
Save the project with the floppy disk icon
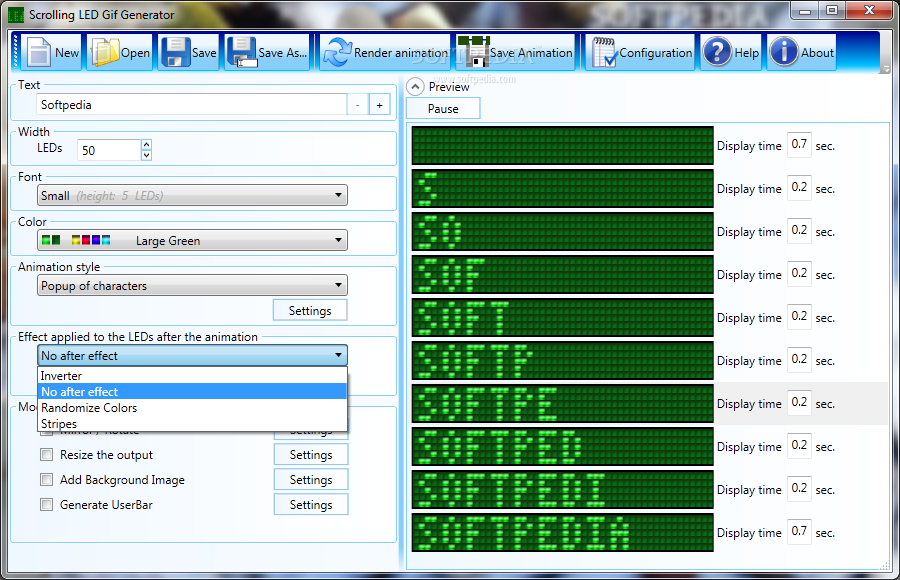coord(176,52)
